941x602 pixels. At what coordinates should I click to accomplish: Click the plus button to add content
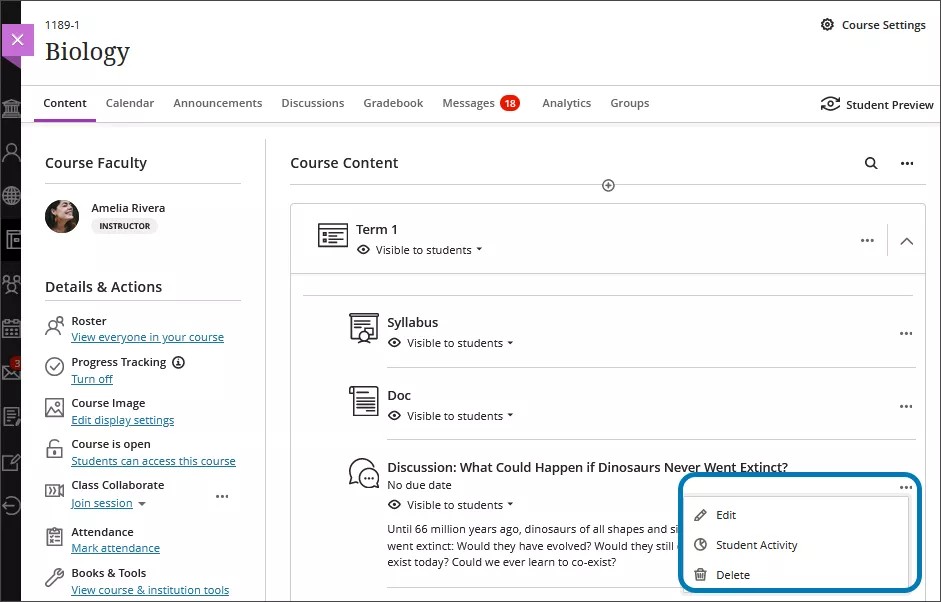click(608, 185)
